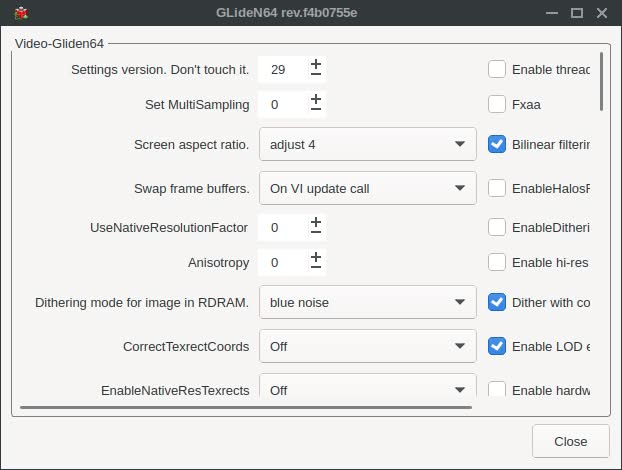This screenshot has width=622, height=470.
Task: Click the GLideN64 app icon in title bar
Action: [20, 13]
